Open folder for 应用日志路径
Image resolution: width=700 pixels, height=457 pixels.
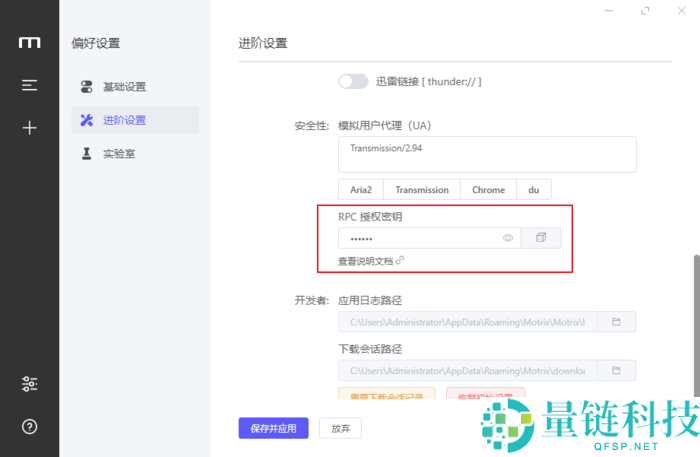pos(616,322)
